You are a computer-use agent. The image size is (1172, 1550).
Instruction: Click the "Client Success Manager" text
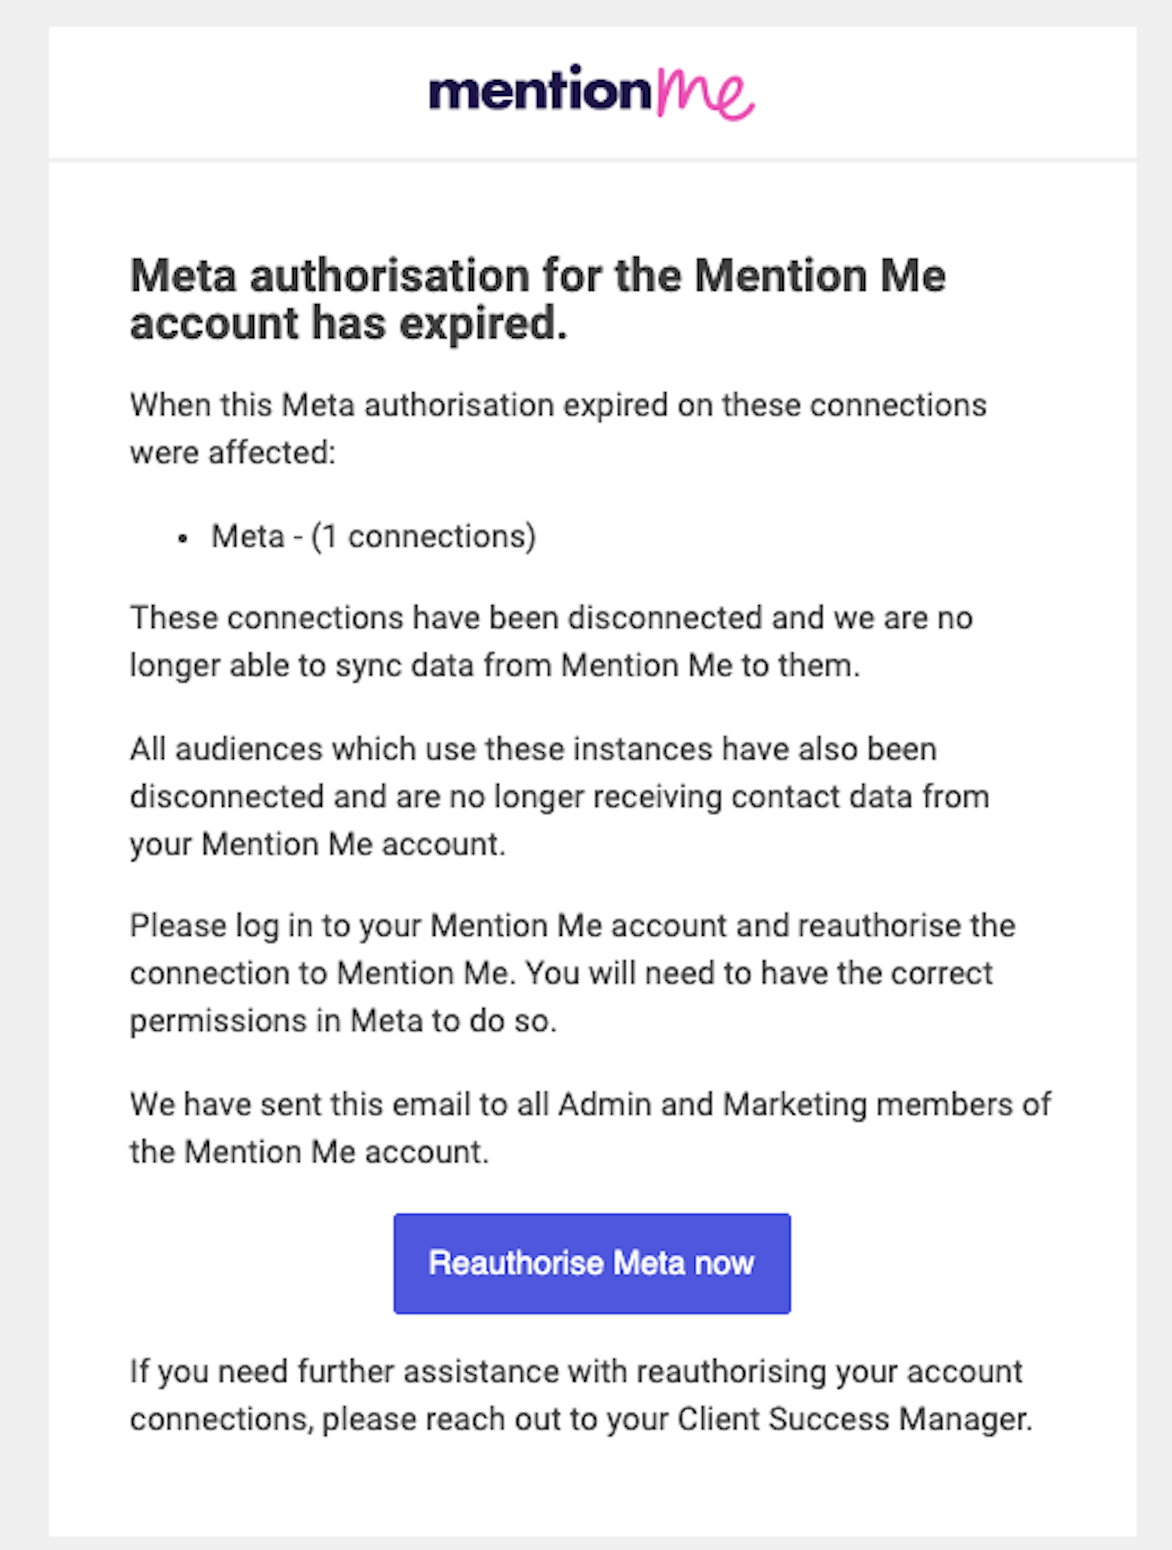854,1419
